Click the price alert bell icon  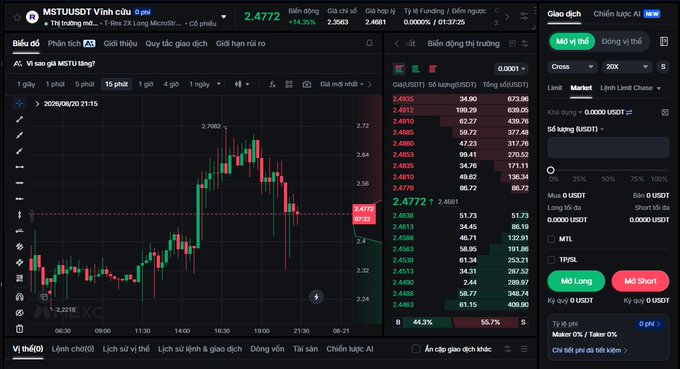point(369,43)
